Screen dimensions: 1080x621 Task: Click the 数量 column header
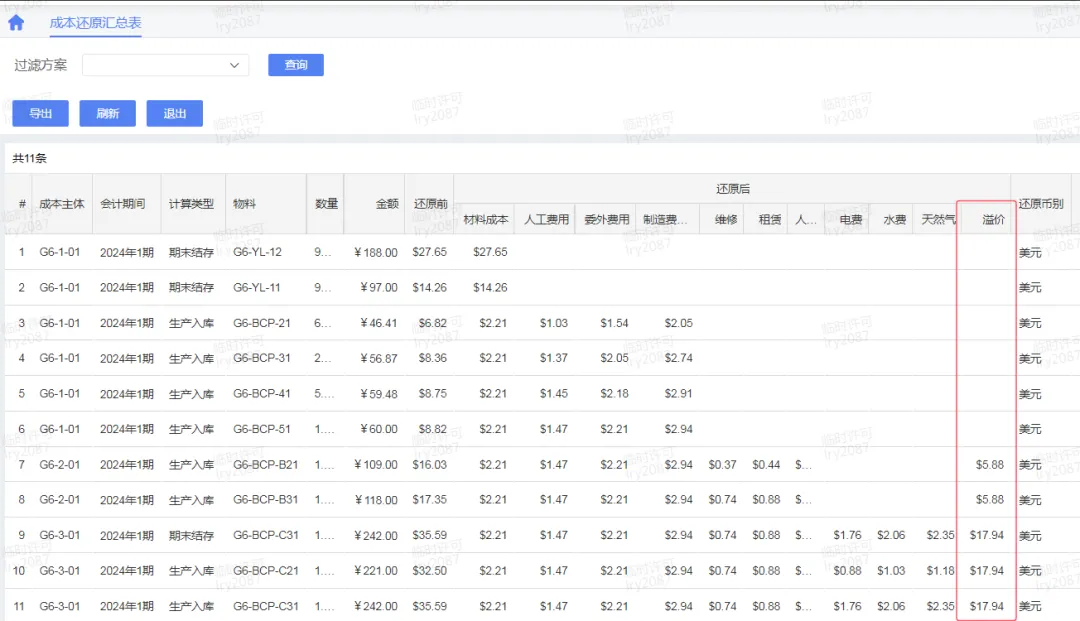[326, 204]
